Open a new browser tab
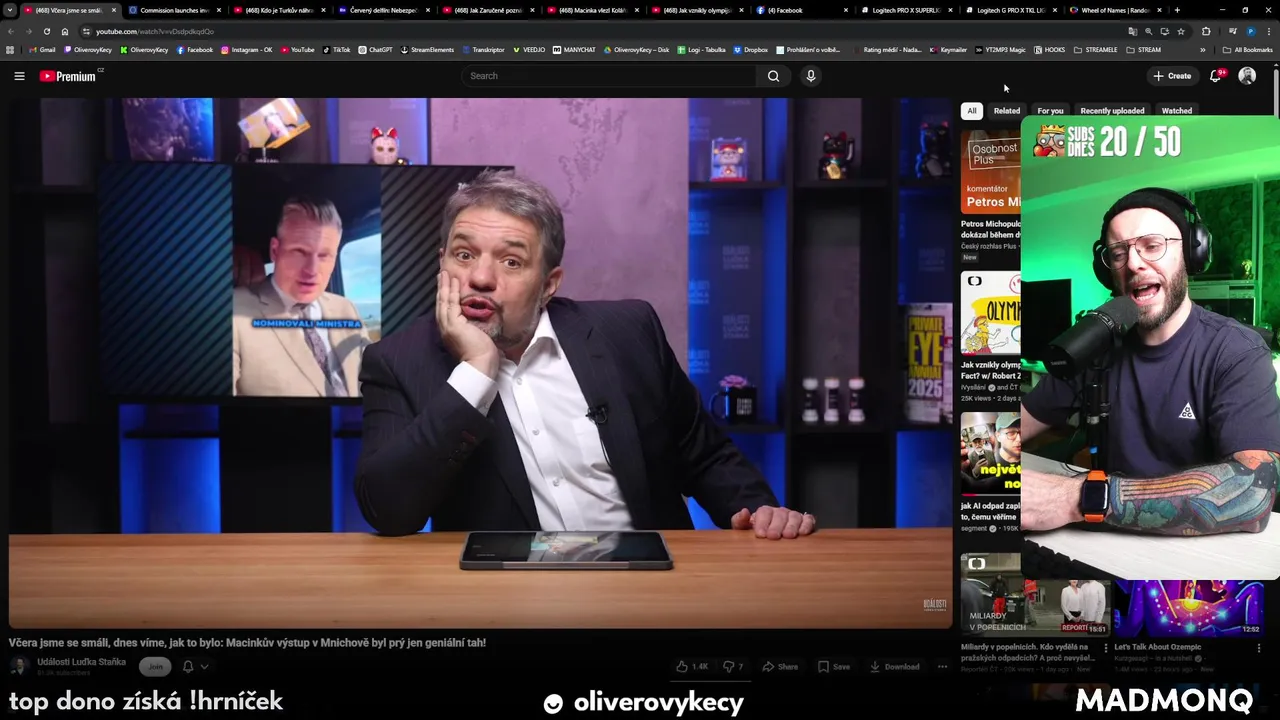The height and width of the screenshot is (720, 1280). [1177, 10]
